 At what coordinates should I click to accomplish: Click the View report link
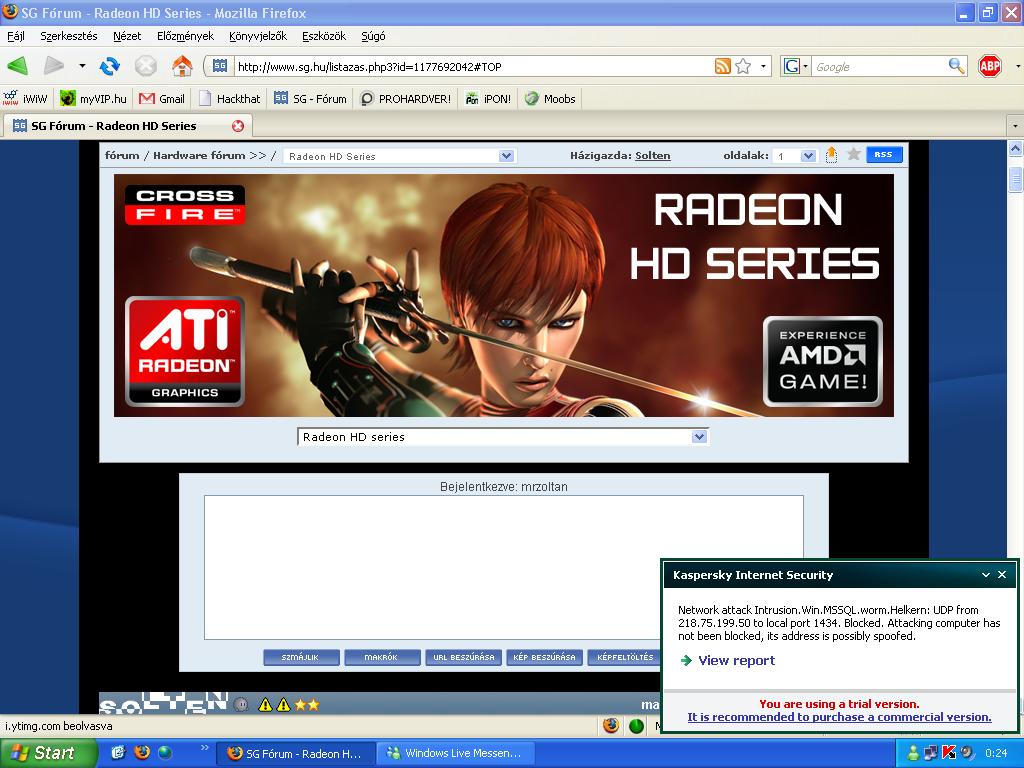pos(736,660)
